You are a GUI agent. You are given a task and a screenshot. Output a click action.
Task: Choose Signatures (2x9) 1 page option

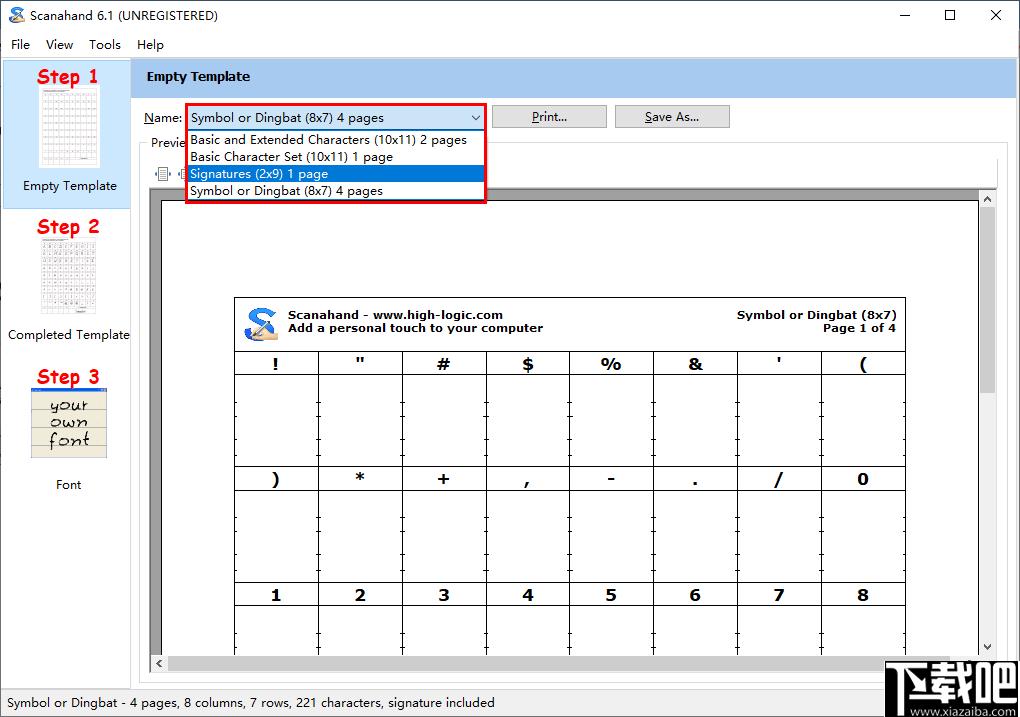pyautogui.click(x=336, y=174)
